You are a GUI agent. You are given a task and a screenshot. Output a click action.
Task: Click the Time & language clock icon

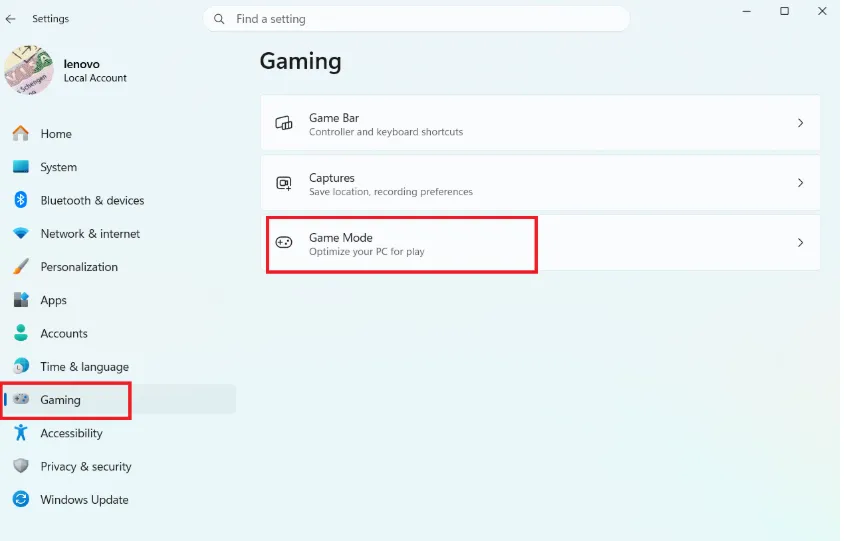point(20,366)
